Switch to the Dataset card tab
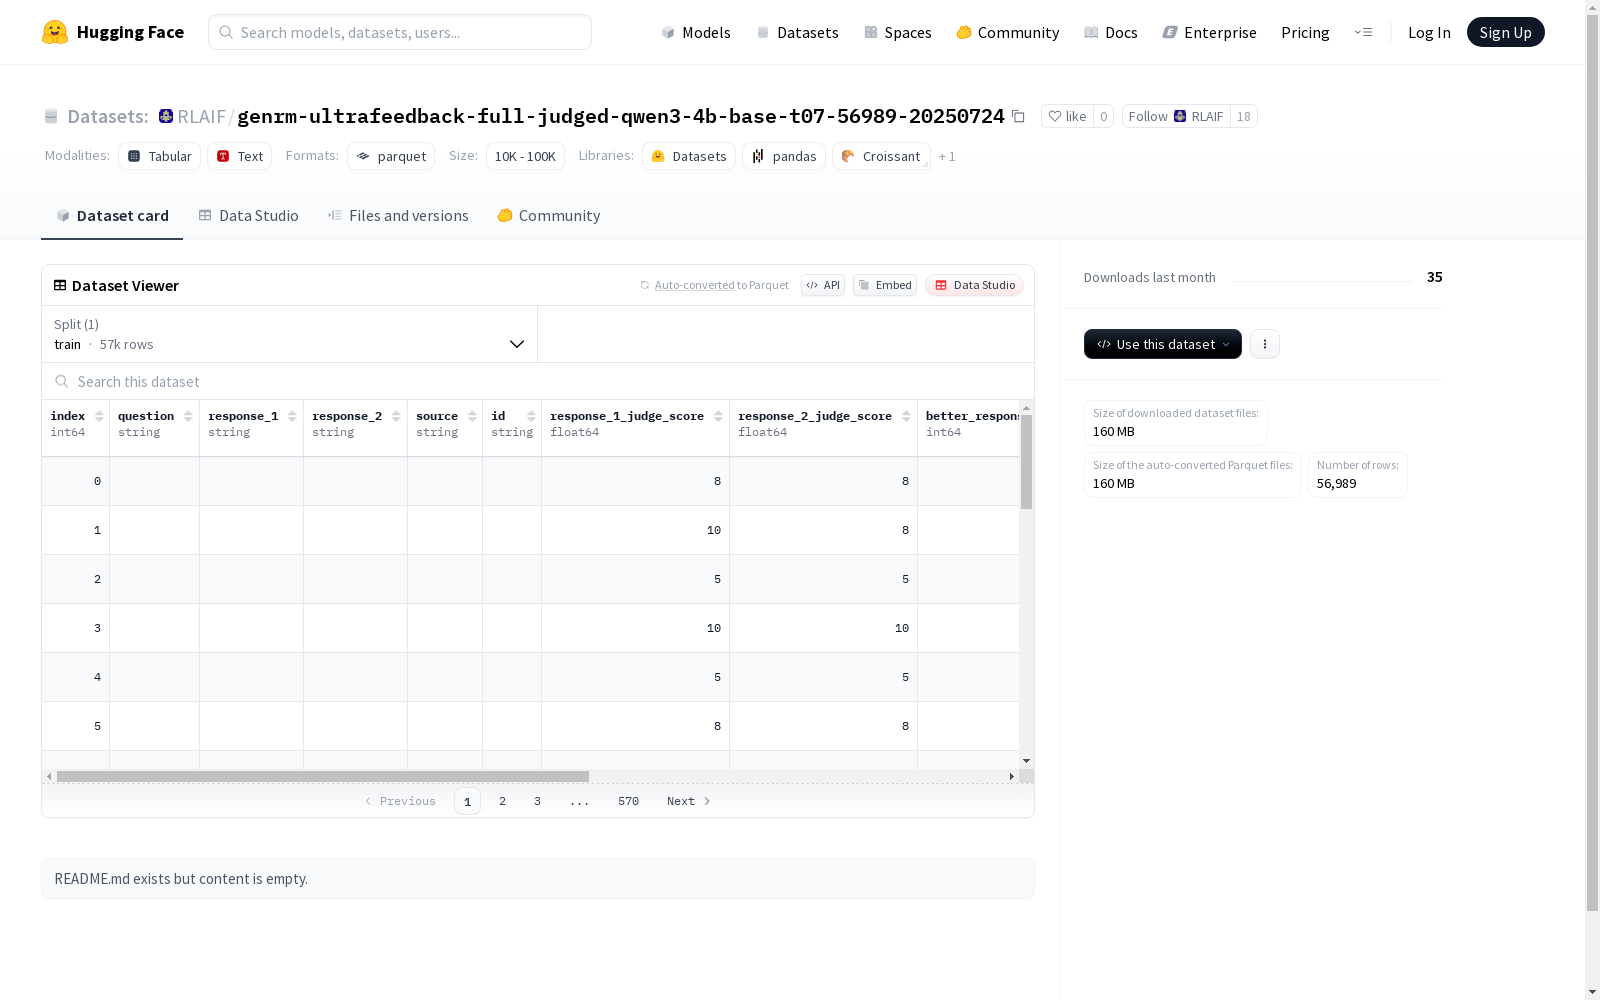This screenshot has height=1000, width=1600. tap(112, 216)
